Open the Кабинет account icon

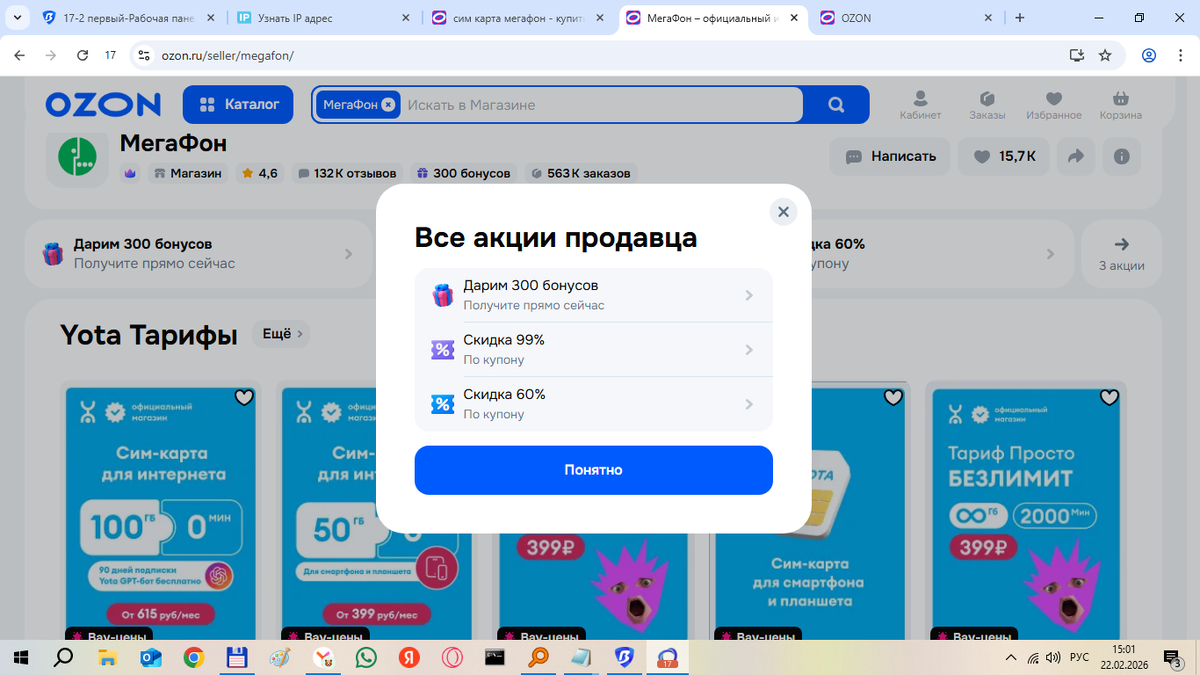921,100
